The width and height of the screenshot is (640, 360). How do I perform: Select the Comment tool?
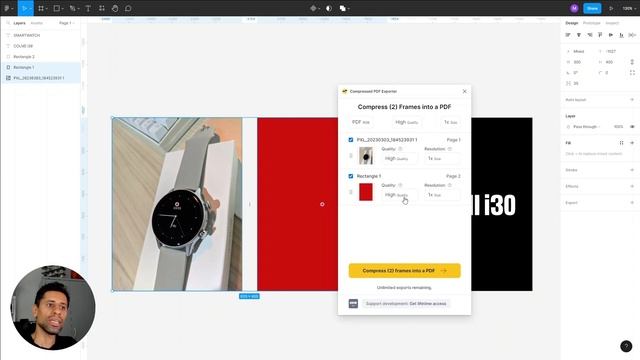128,8
